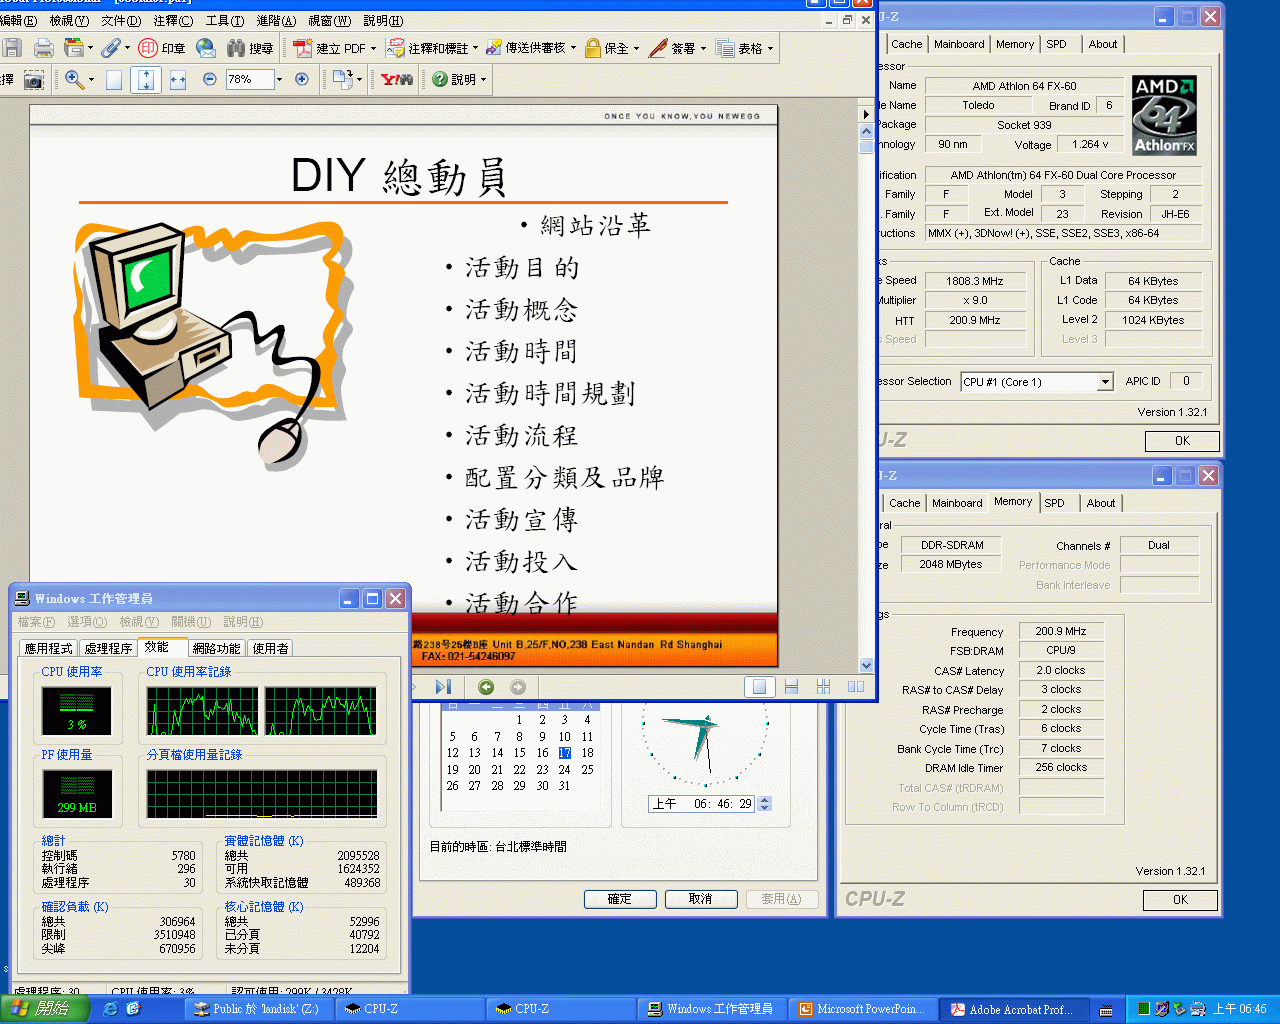The width and height of the screenshot is (1280, 1024).
Task: Click the Fit Width icon
Action: coord(178,79)
